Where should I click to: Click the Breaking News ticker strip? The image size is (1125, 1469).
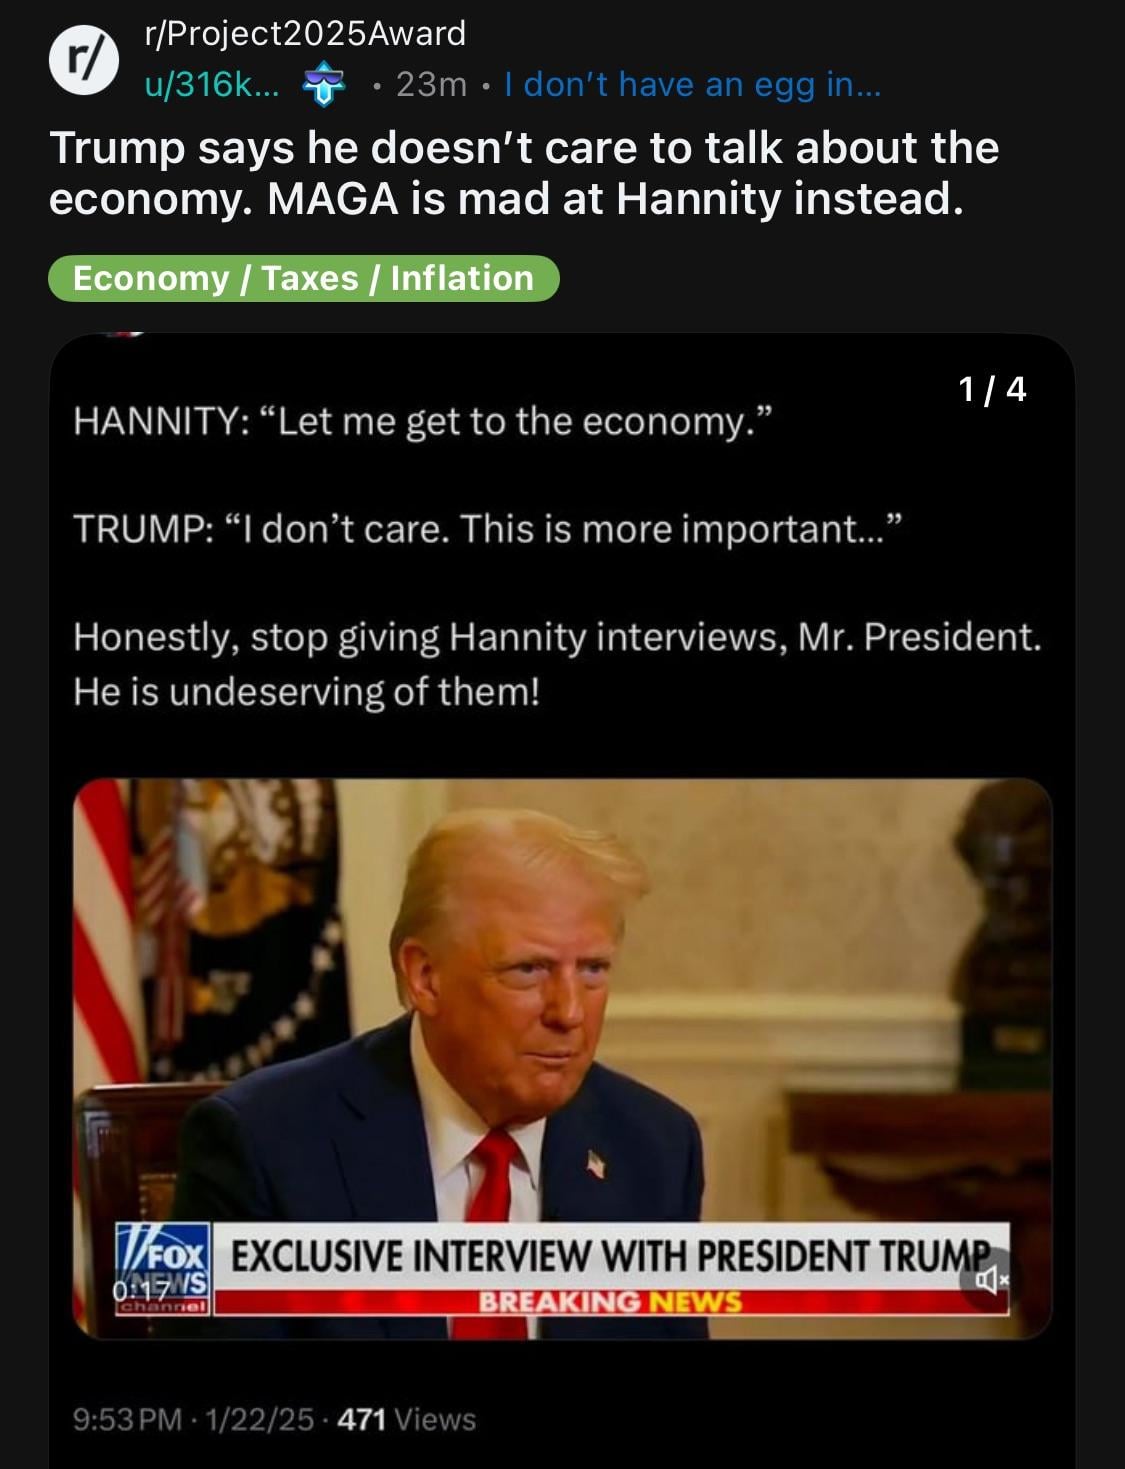point(610,1301)
